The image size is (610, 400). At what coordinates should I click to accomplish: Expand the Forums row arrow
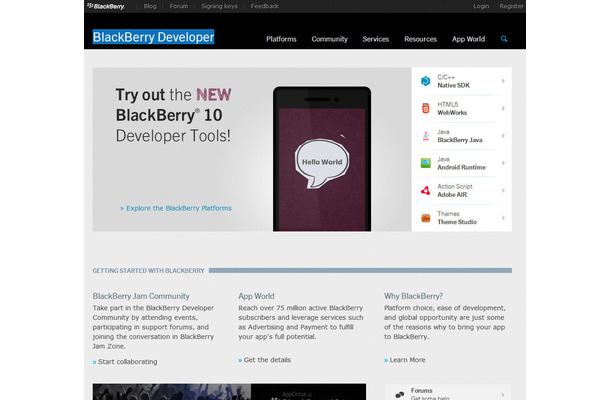click(503, 395)
